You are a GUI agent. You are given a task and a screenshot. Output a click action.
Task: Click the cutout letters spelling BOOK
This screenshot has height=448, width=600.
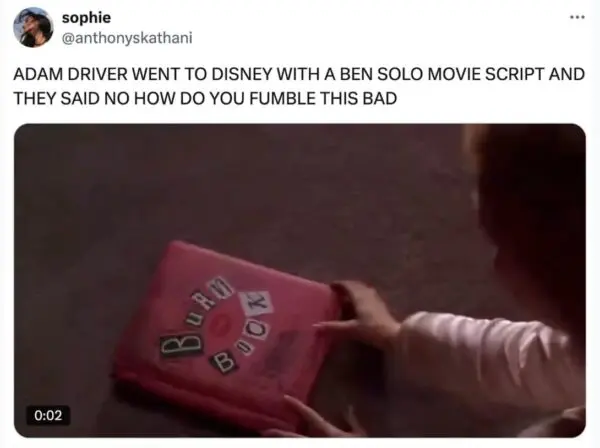click(242, 331)
